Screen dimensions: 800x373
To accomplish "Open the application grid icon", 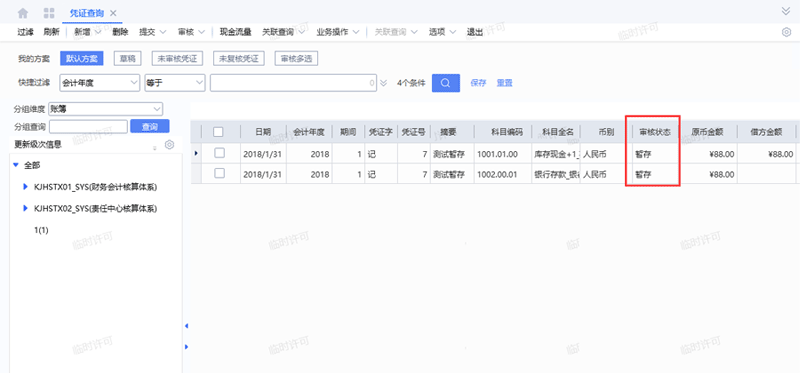I will (x=49, y=13).
